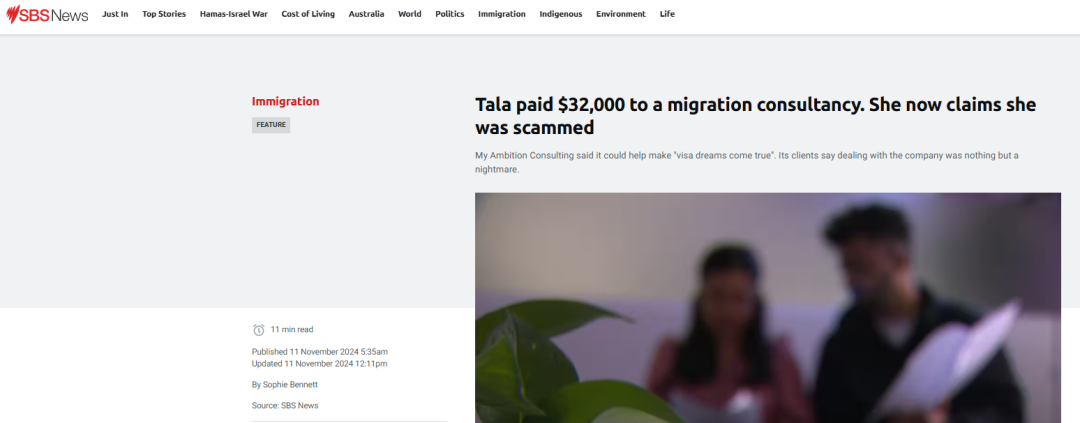Viewport: 1080px width, 423px height.
Task: Click the Source: SBS News text
Action: point(285,405)
